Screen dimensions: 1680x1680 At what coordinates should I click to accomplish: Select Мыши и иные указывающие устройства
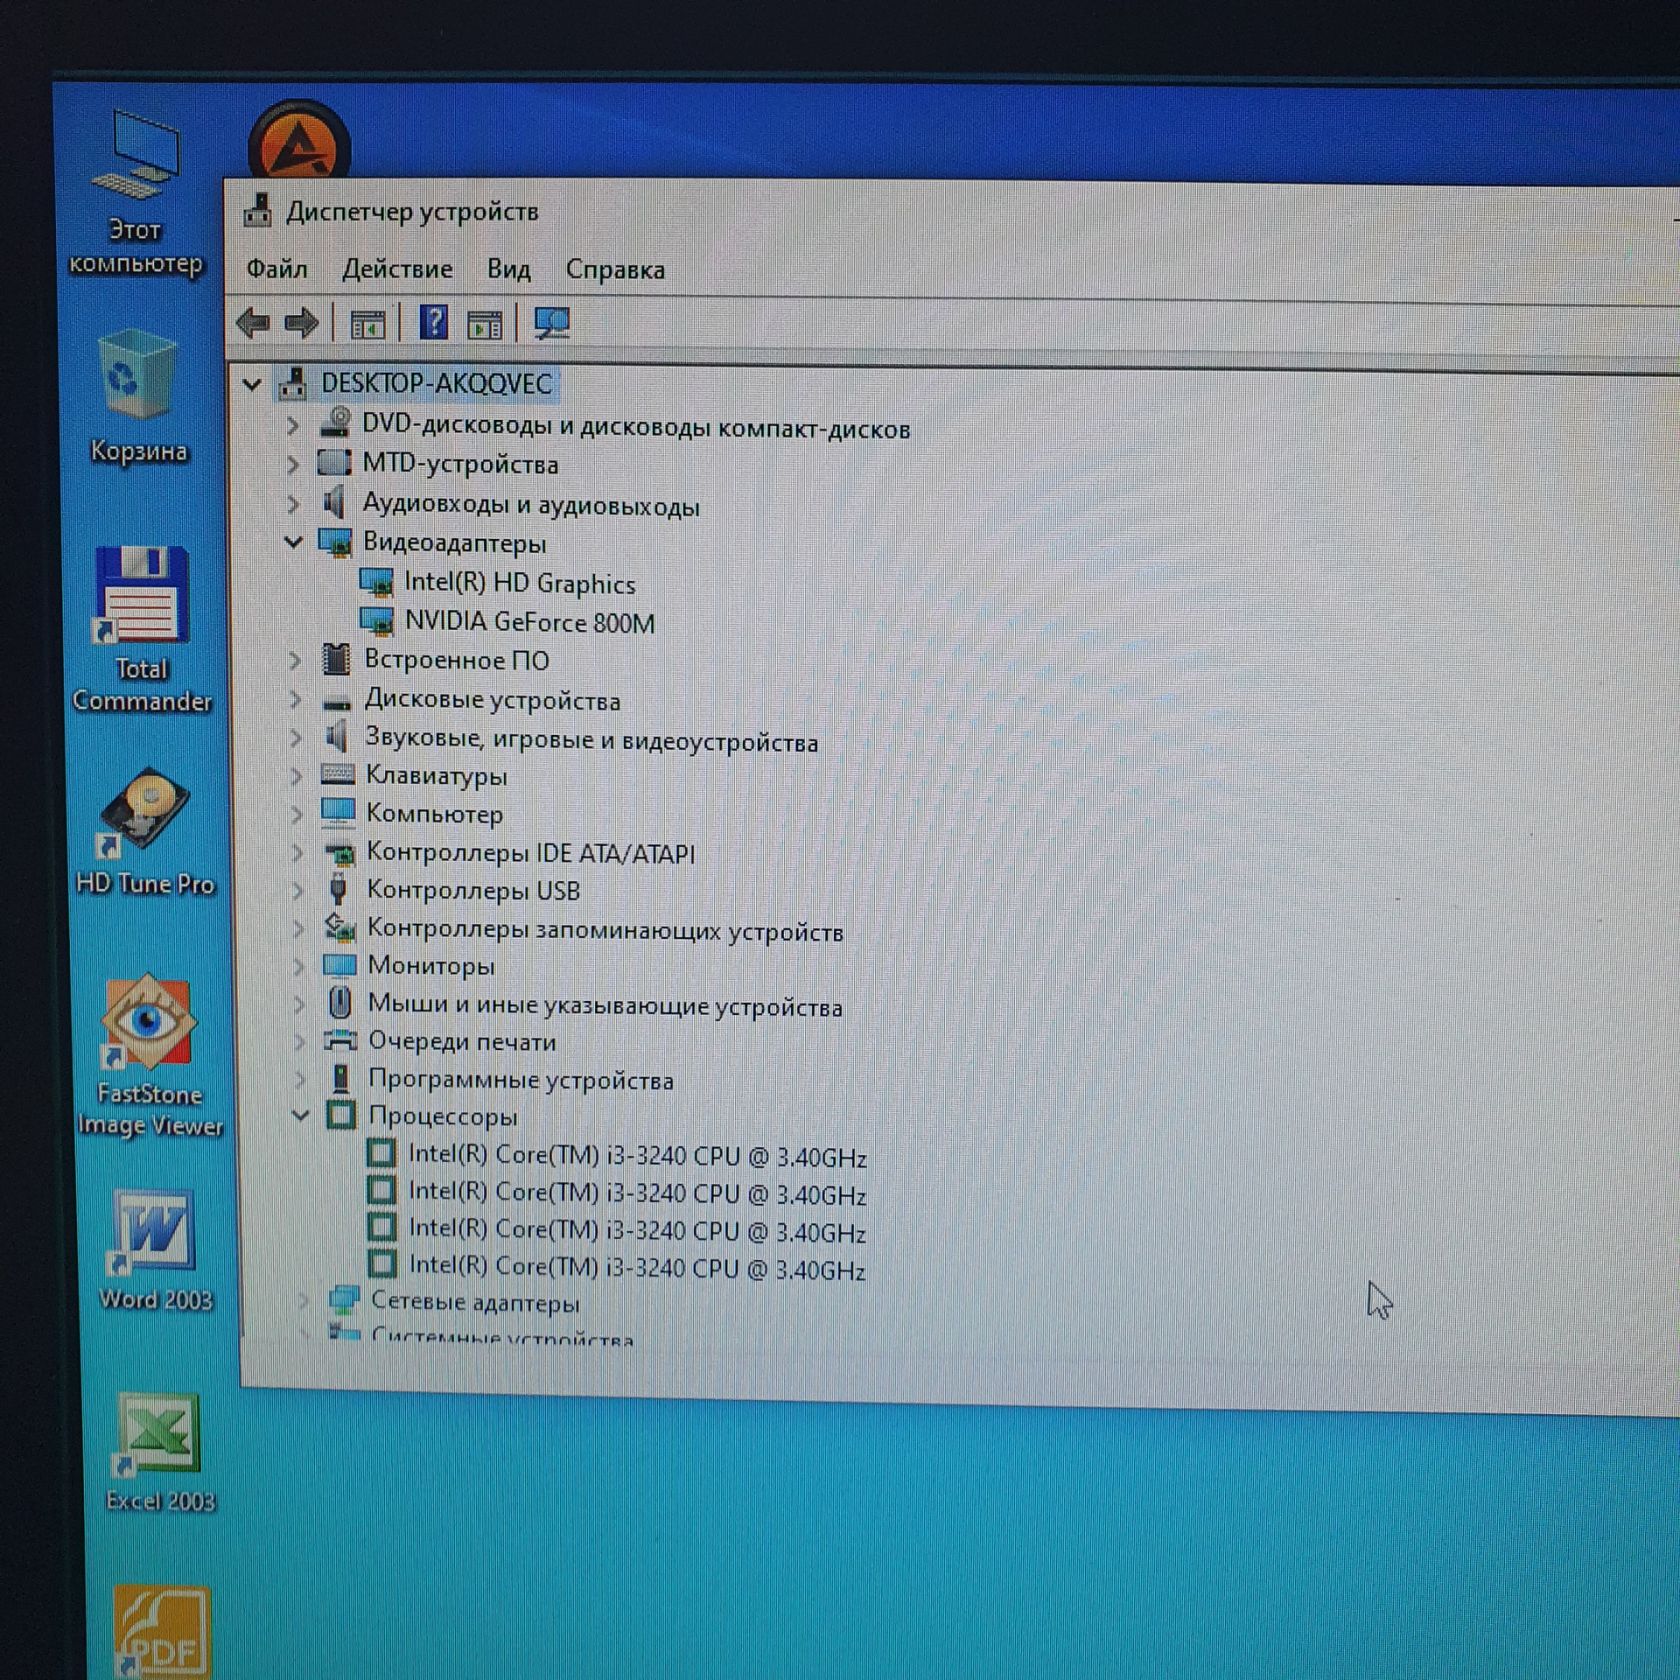[x=585, y=1005]
